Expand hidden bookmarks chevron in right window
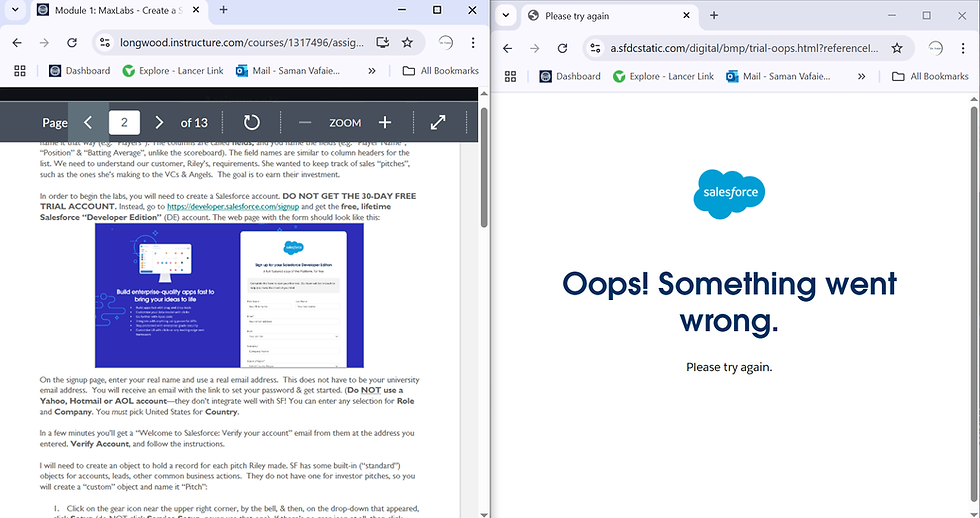 (x=862, y=76)
